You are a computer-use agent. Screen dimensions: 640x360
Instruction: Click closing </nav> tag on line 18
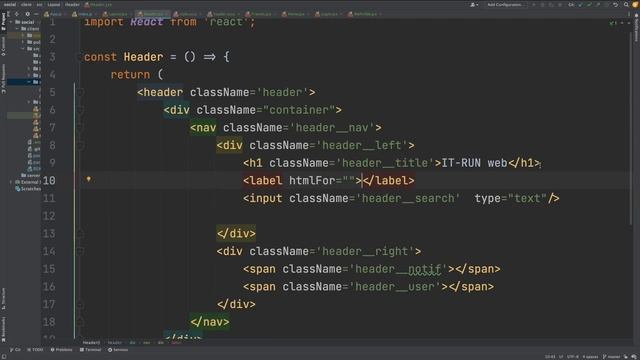click(210, 322)
